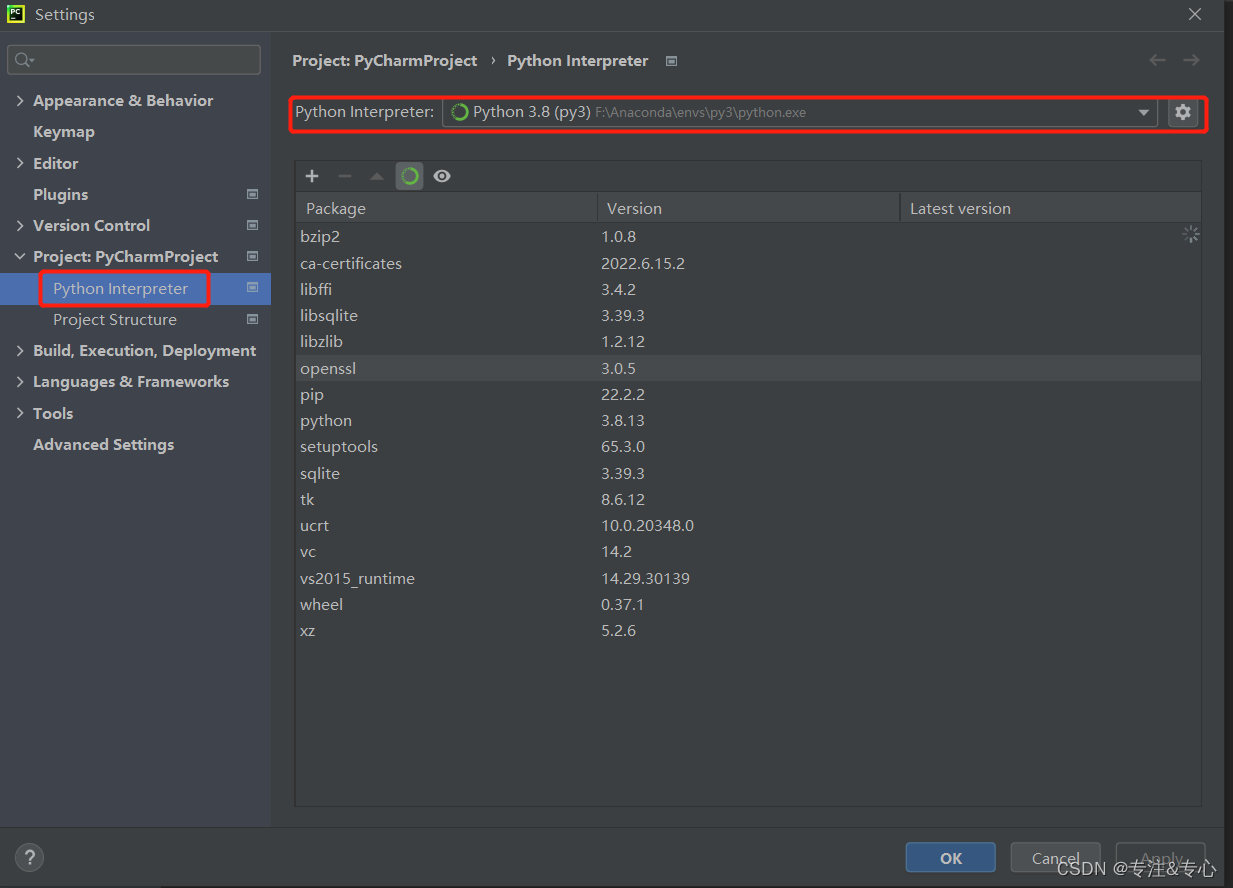Viewport: 1233px width, 888px height.
Task: Click the project-level icon beside Version Control
Action: pos(252,226)
